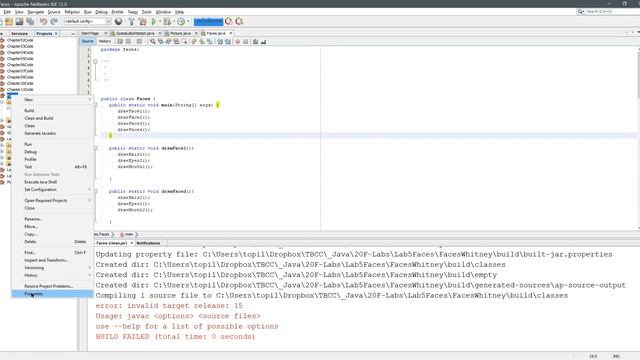Select Properties in the context menu

pyautogui.click(x=52, y=293)
